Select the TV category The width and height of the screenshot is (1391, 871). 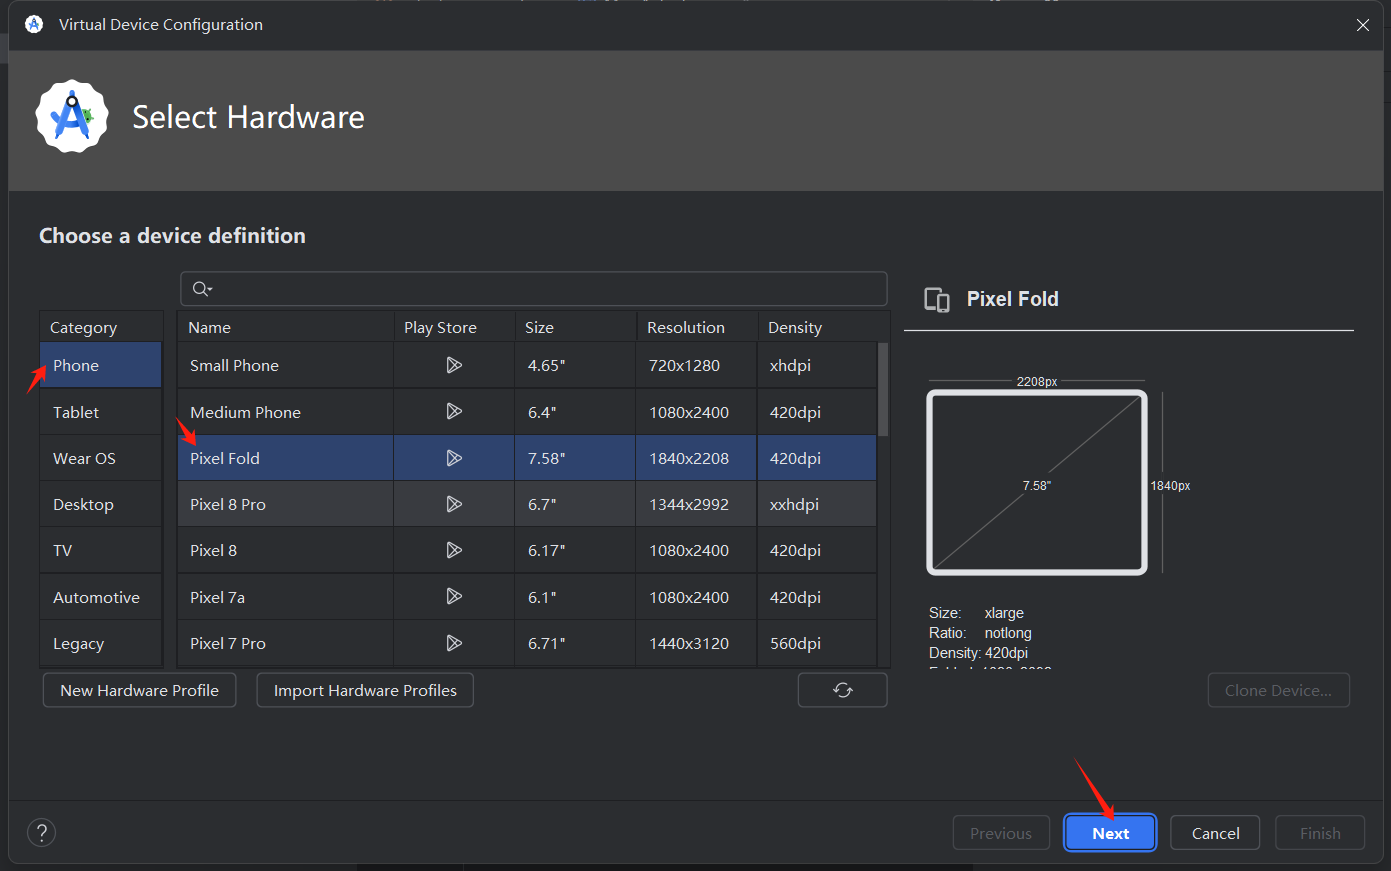tap(101, 550)
